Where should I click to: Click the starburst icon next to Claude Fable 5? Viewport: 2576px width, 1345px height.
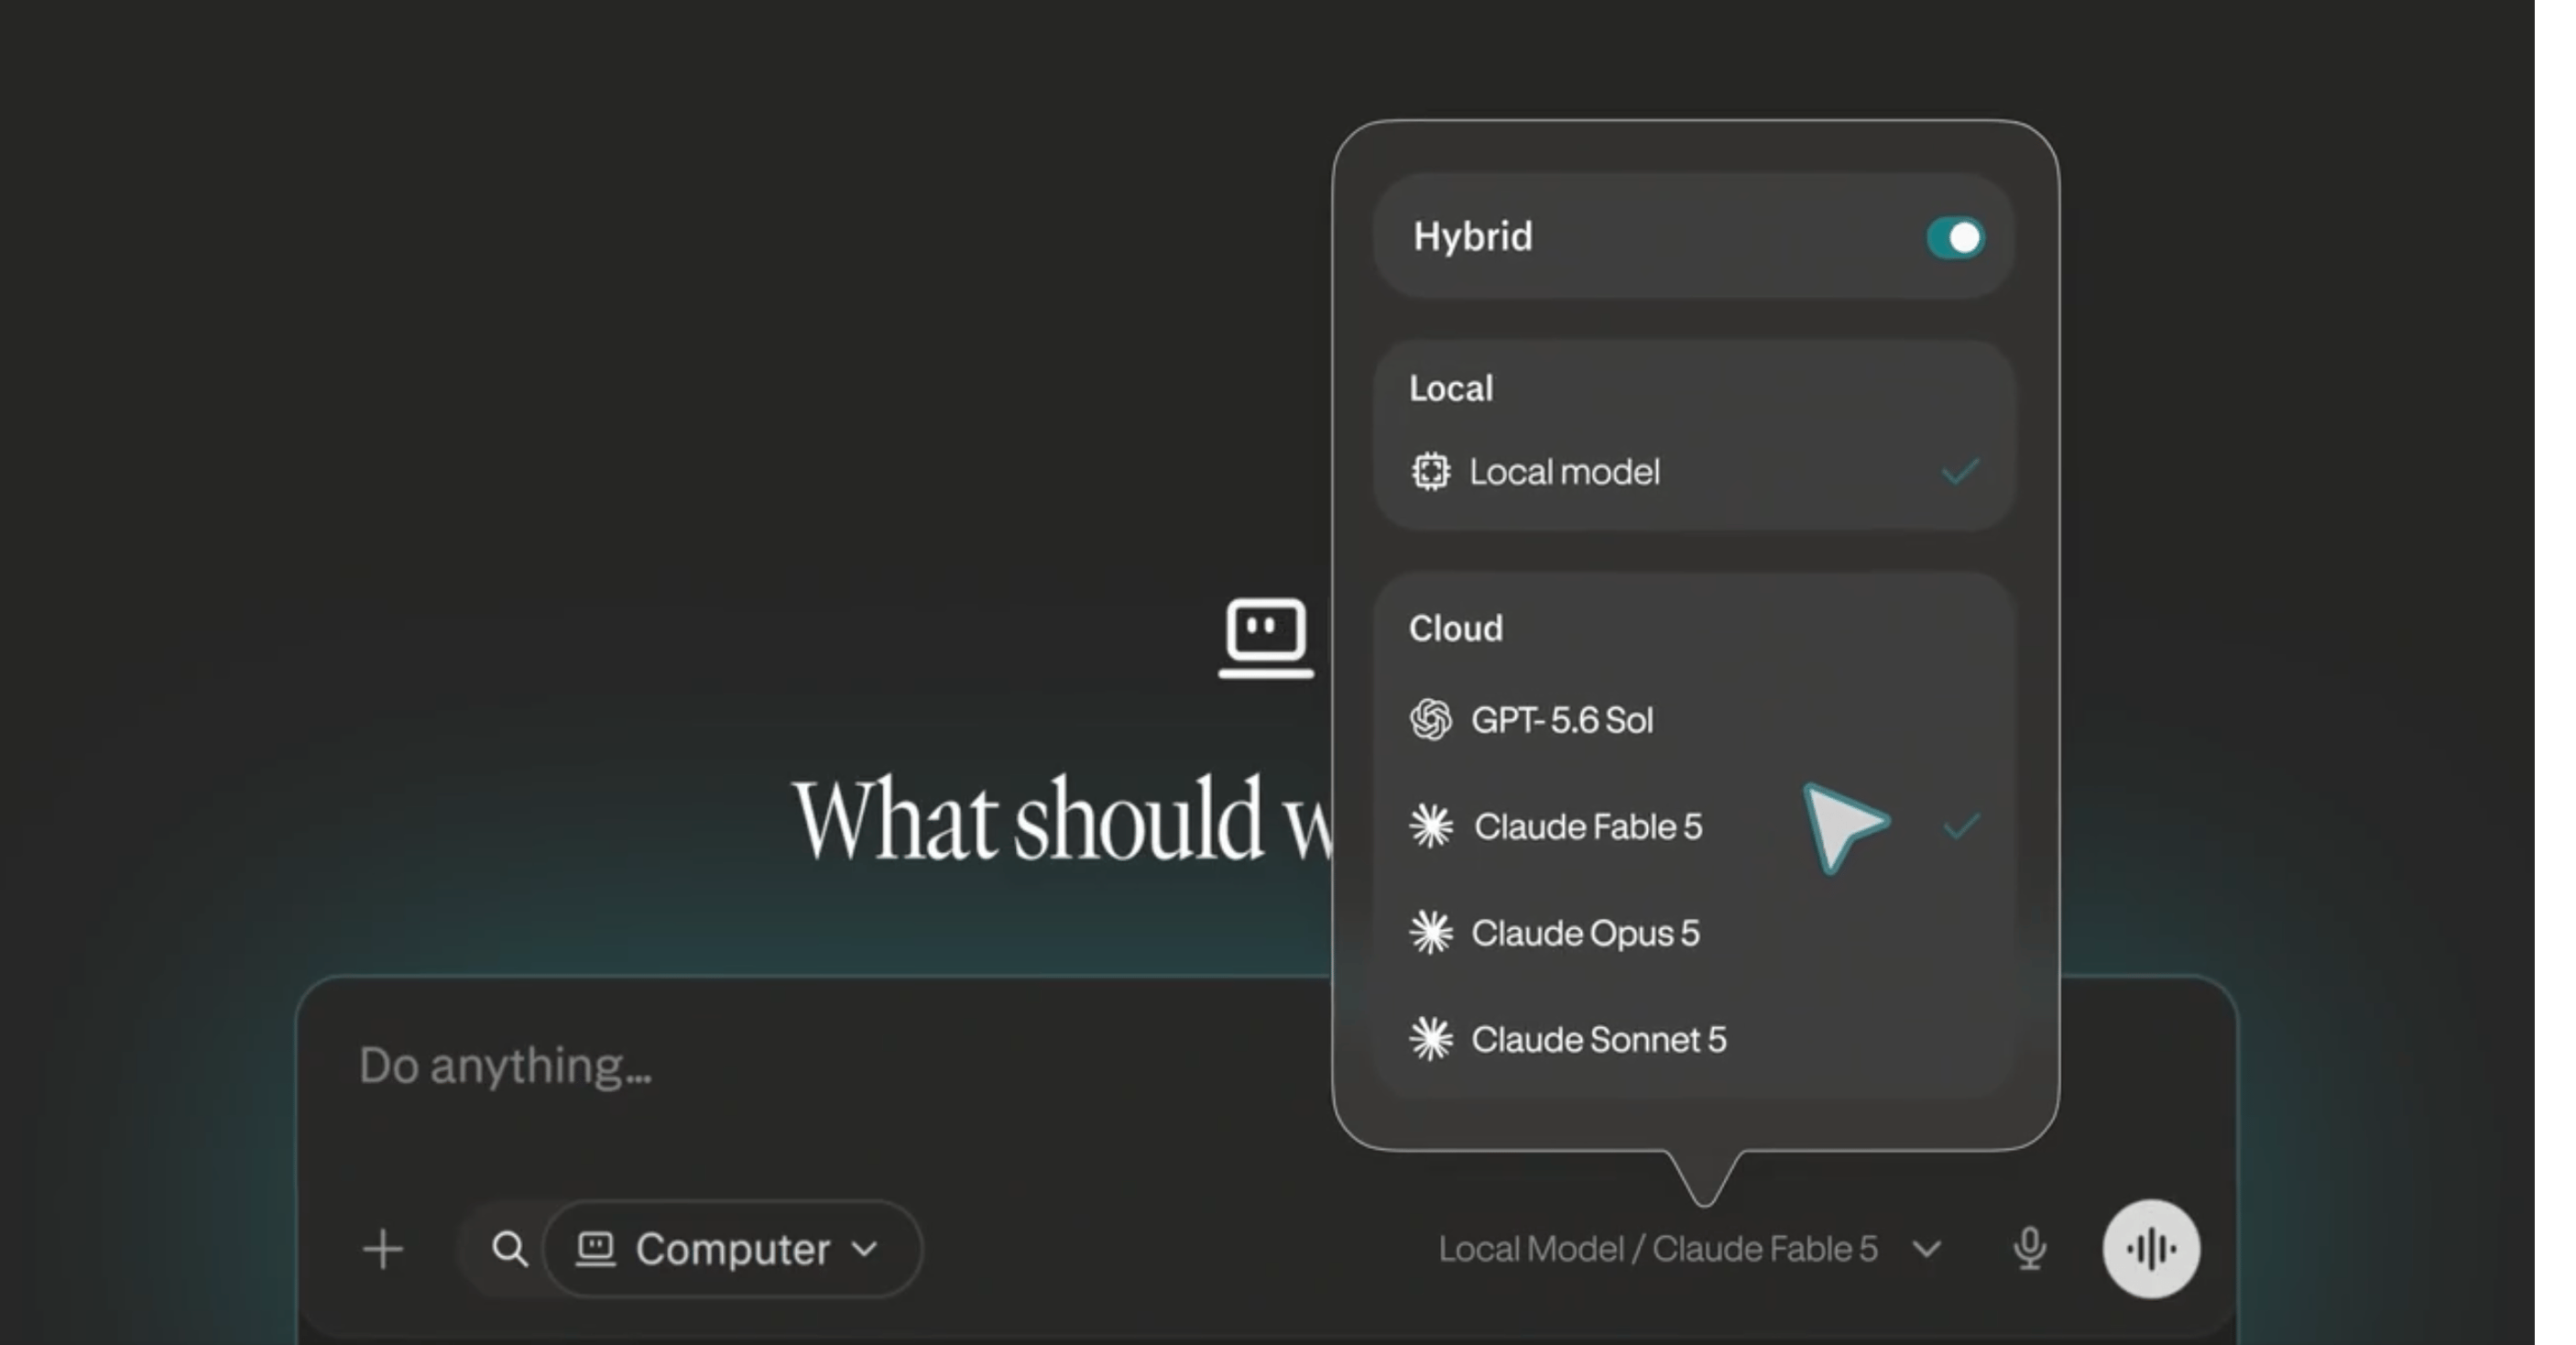tap(1431, 827)
